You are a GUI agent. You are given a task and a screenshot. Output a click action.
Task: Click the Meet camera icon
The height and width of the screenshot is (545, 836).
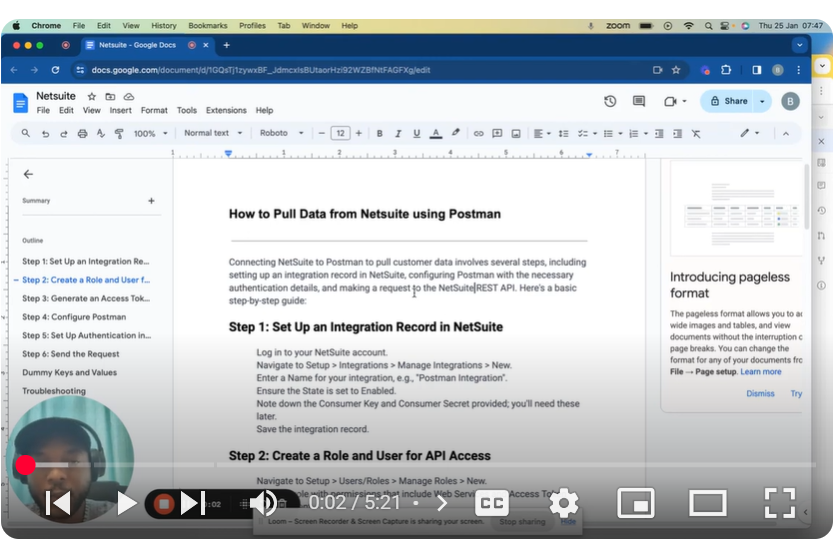tap(670, 101)
